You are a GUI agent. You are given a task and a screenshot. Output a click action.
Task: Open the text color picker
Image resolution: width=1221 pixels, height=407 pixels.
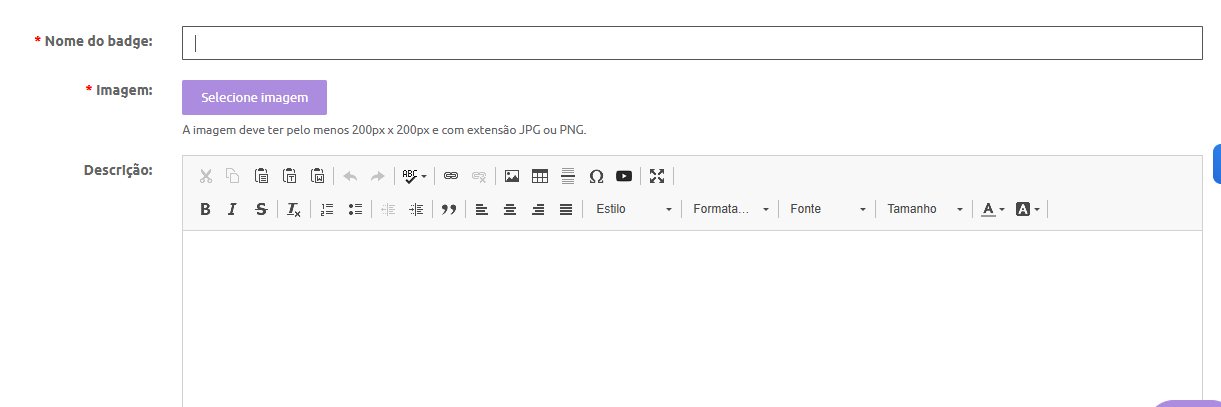point(993,209)
